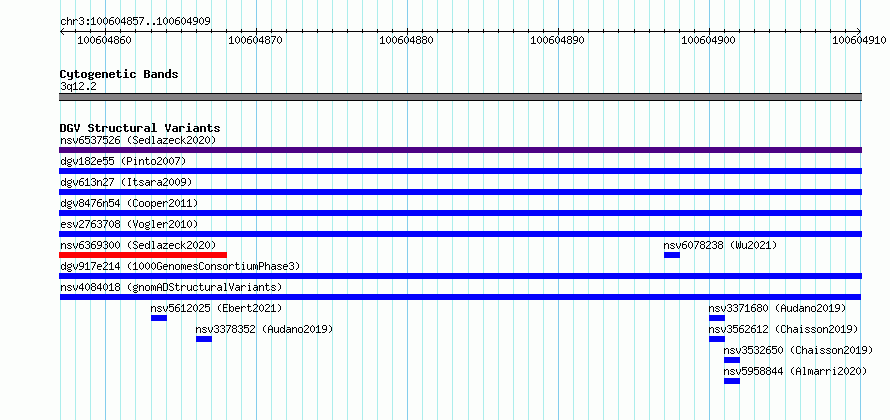The height and width of the screenshot is (420, 890).
Task: Click the small blue nsv3562612 bar
Action: coord(717,339)
